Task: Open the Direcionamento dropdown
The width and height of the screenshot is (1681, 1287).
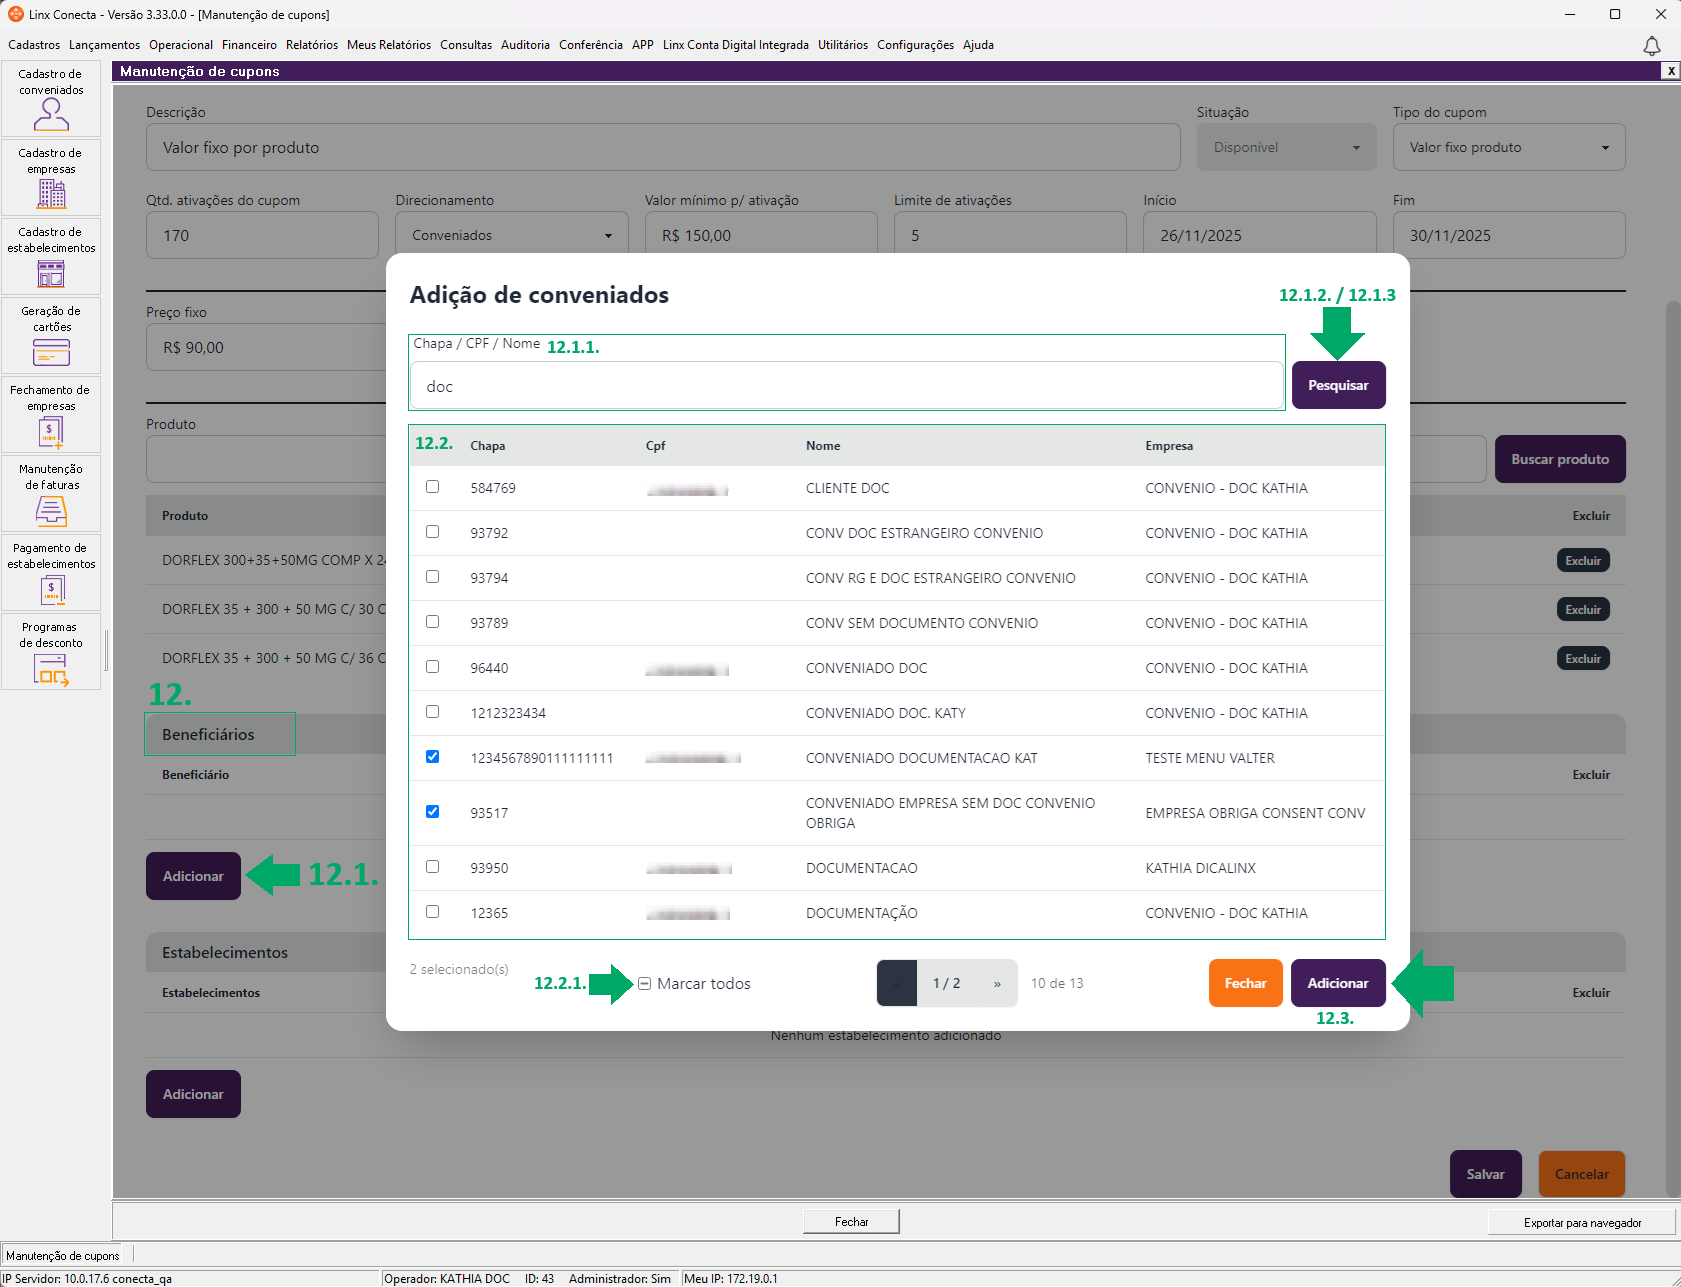Action: (511, 236)
